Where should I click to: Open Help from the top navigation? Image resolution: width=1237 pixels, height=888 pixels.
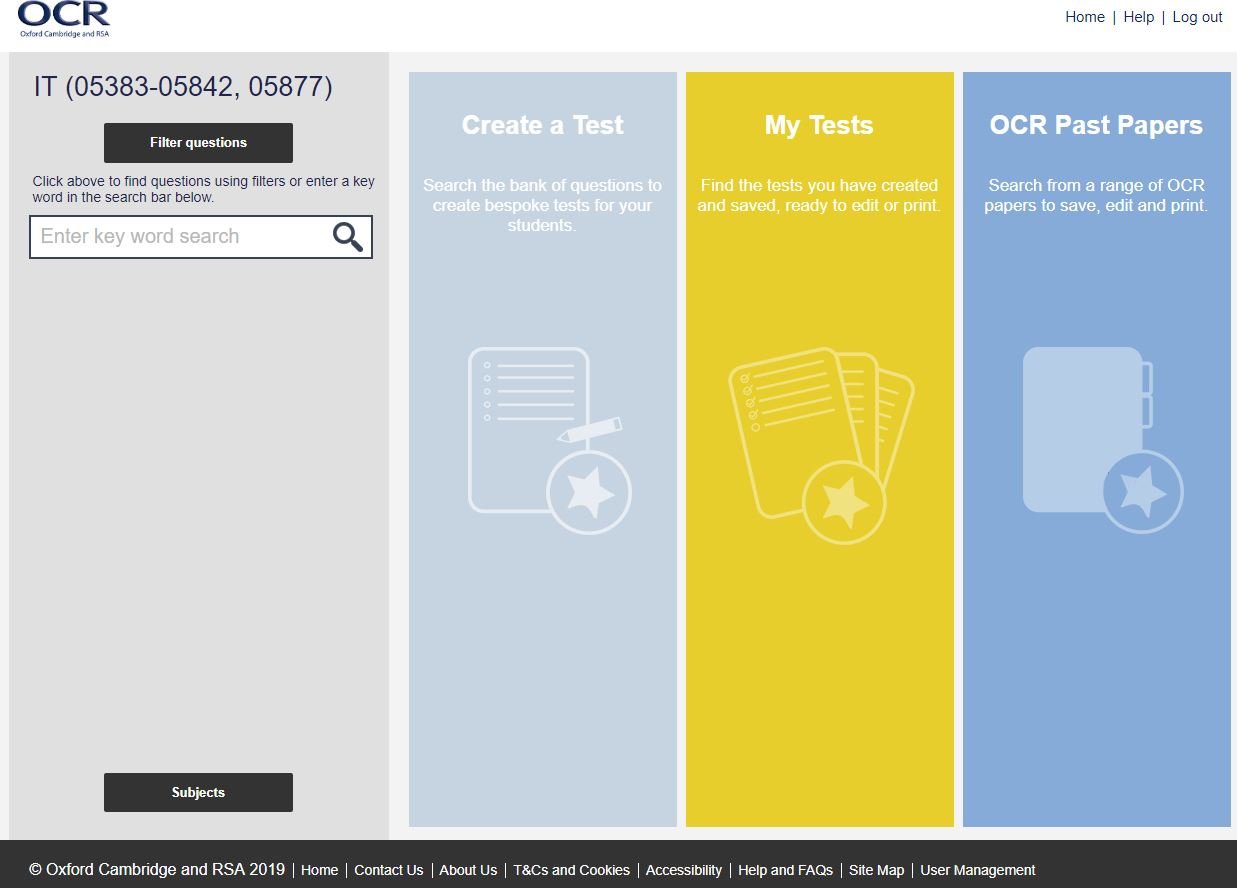(1138, 16)
